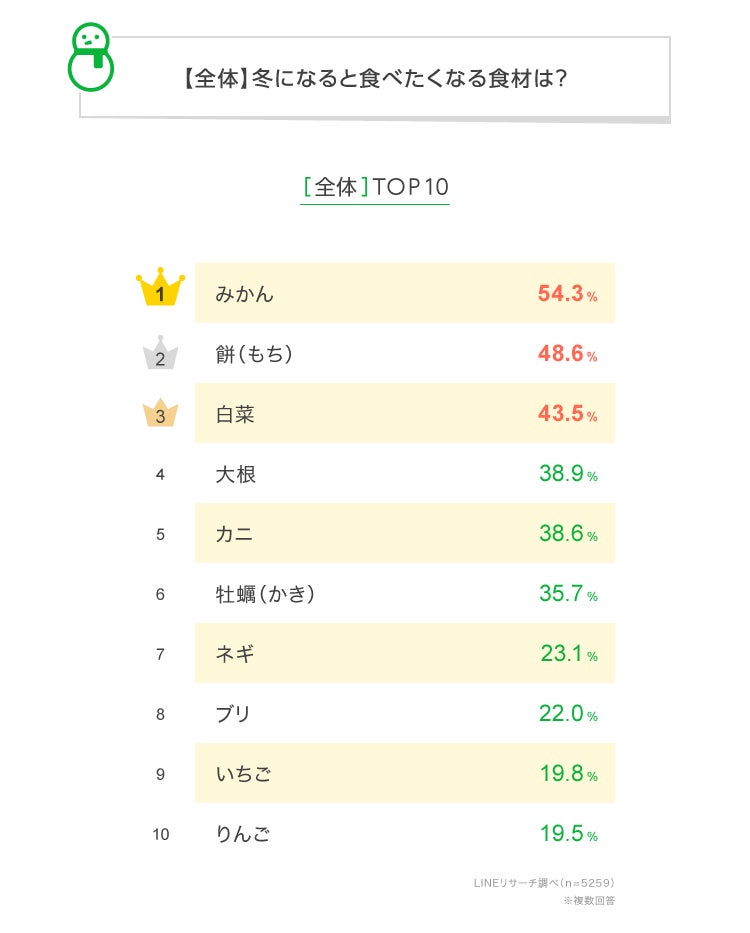Click the 牡蠣(かき) item label
The height and width of the screenshot is (933, 750).
click(266, 594)
